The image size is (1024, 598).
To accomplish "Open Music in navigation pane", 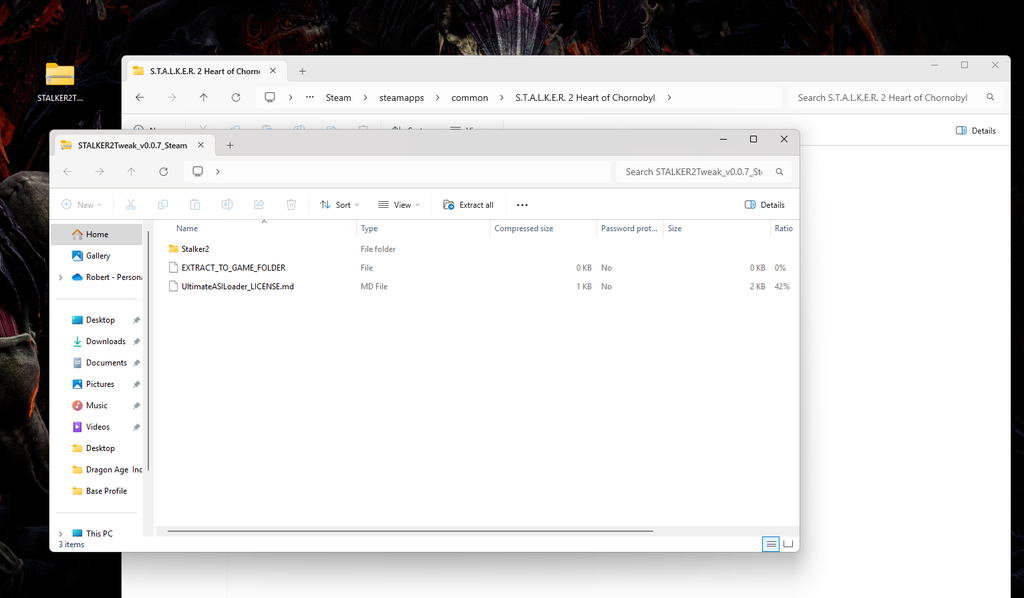I will coord(97,405).
